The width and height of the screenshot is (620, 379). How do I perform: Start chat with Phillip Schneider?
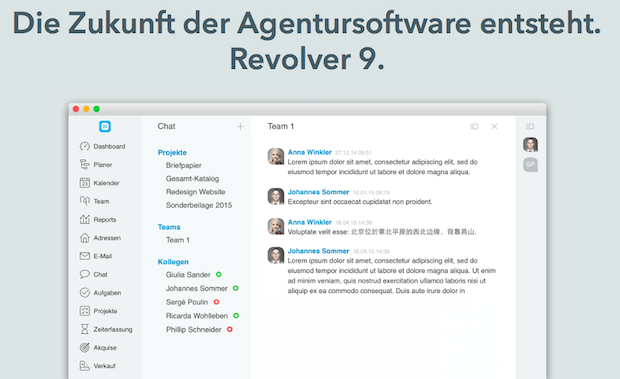pyautogui.click(x=193, y=330)
